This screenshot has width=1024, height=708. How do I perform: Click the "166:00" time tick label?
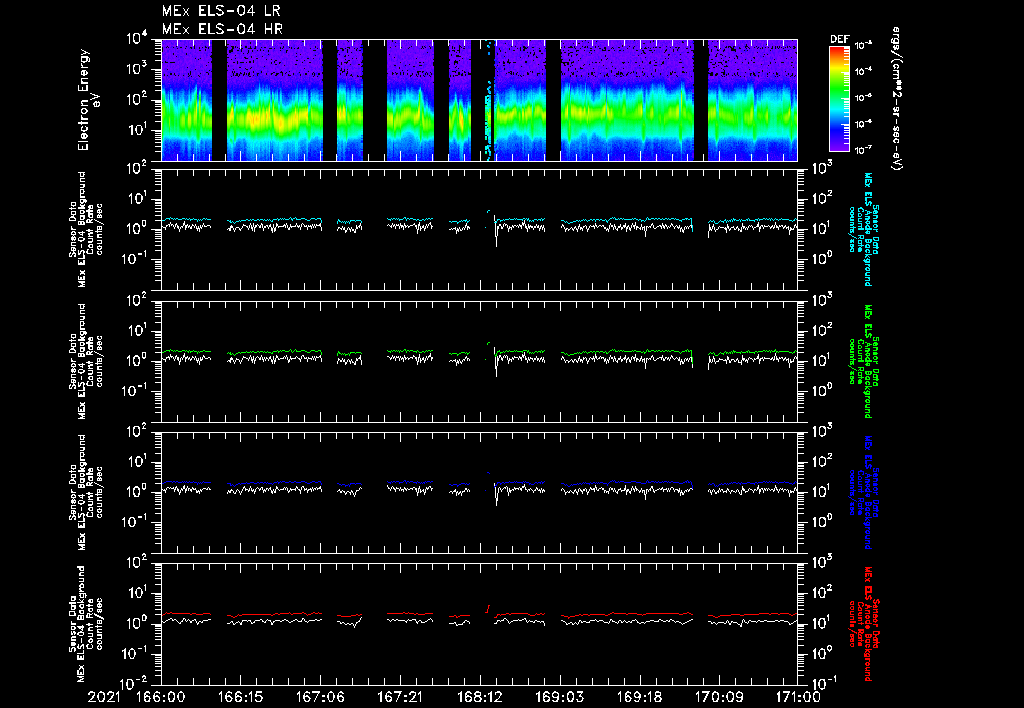[x=161, y=698]
